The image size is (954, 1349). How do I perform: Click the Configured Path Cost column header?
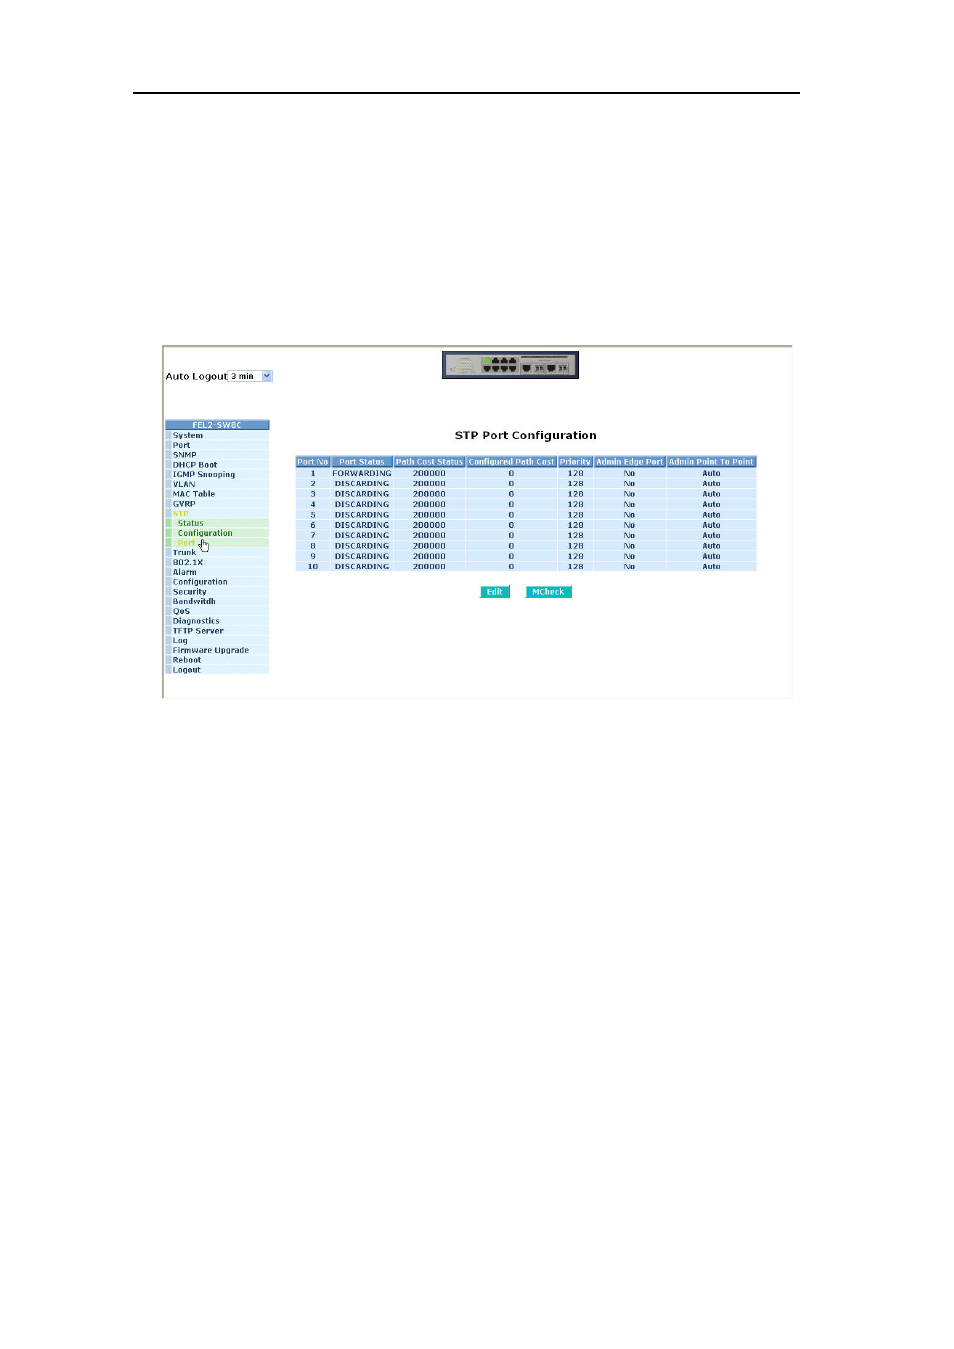[x=511, y=462]
